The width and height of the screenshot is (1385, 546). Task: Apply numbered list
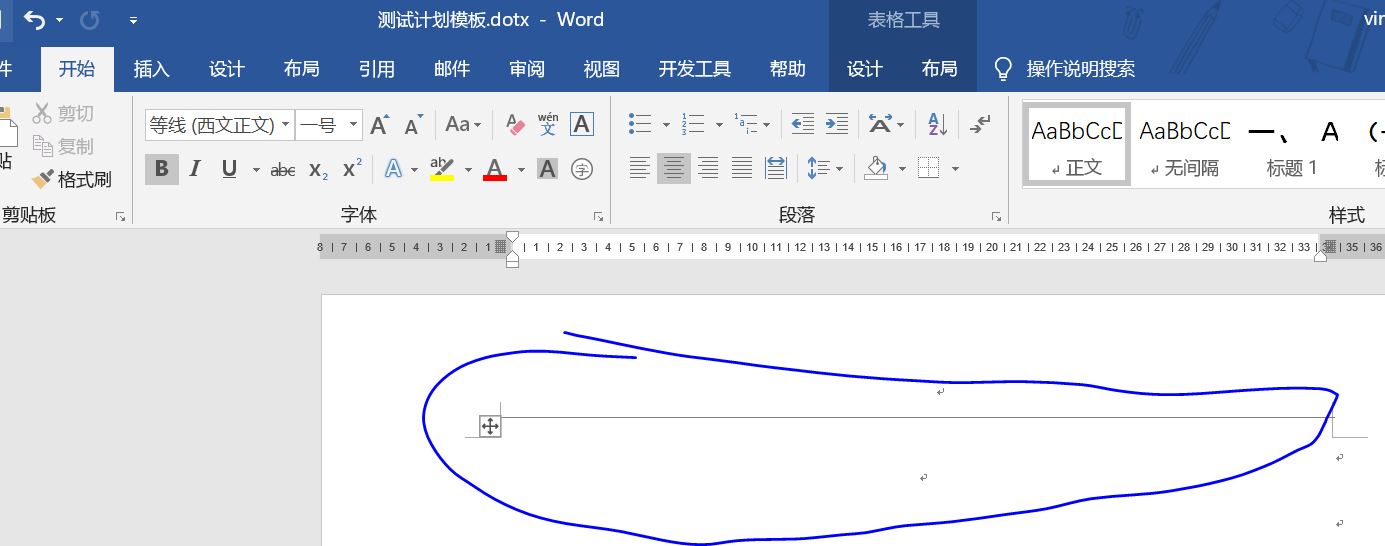pos(693,124)
